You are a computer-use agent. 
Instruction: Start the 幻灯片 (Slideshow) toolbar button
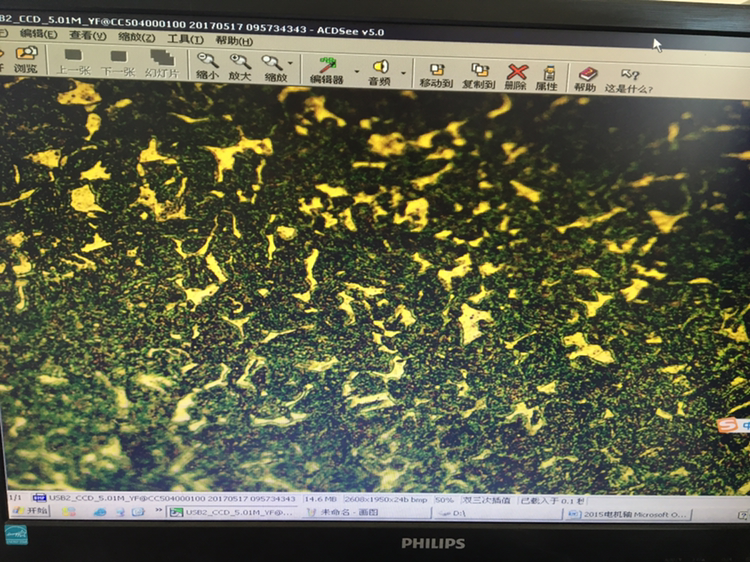162,65
